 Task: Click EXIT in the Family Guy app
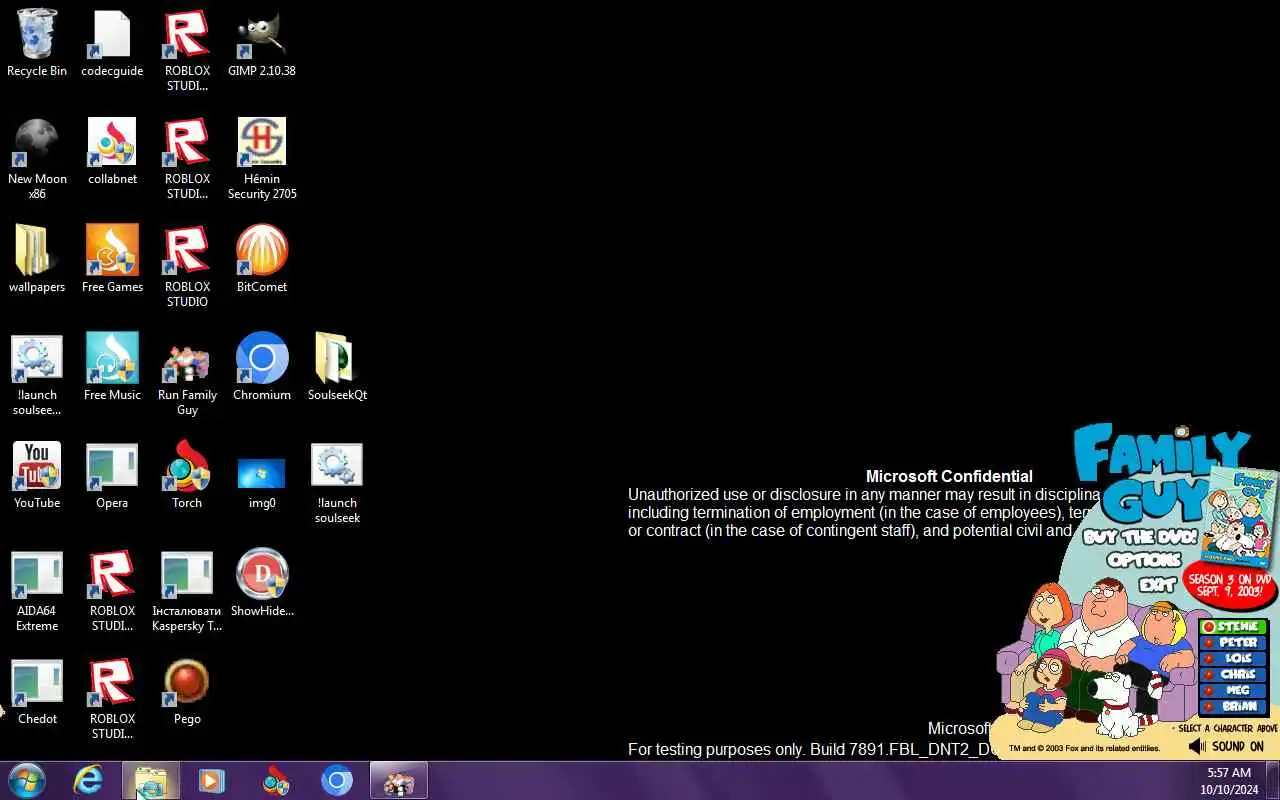1157,585
